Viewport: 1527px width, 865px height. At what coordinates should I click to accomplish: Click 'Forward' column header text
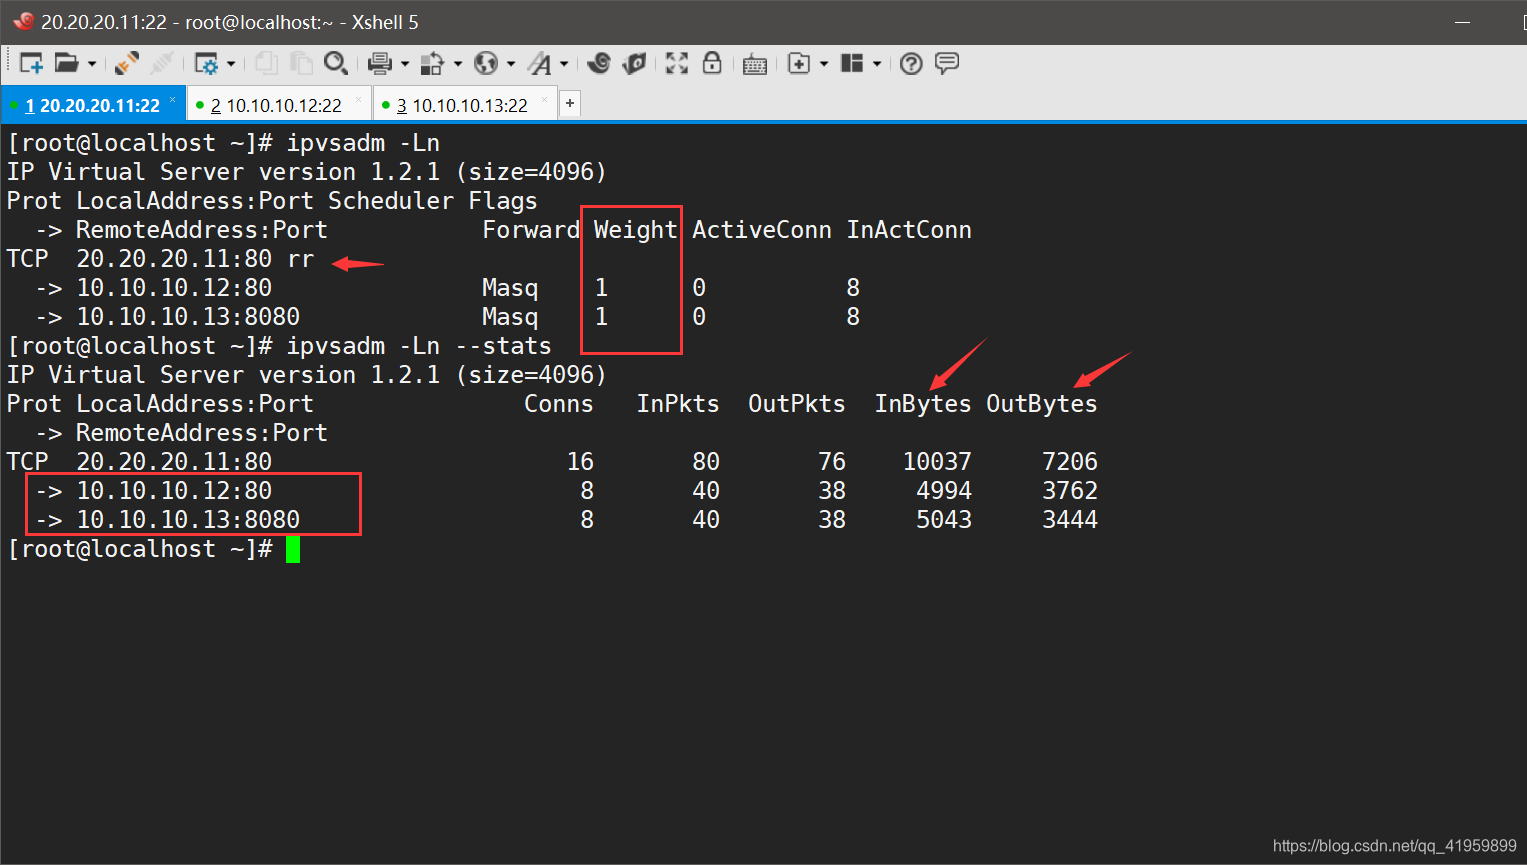pos(531,230)
